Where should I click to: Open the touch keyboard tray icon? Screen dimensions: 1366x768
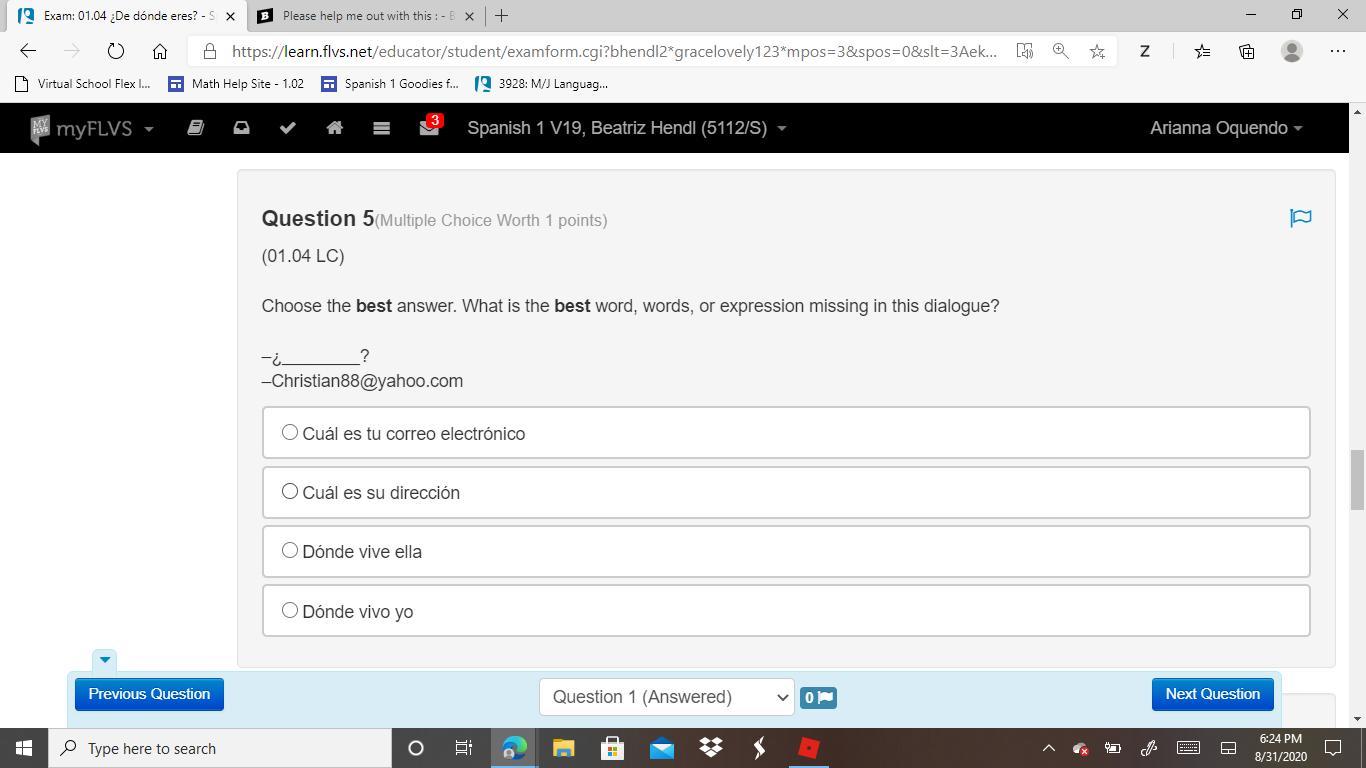pos(1188,748)
